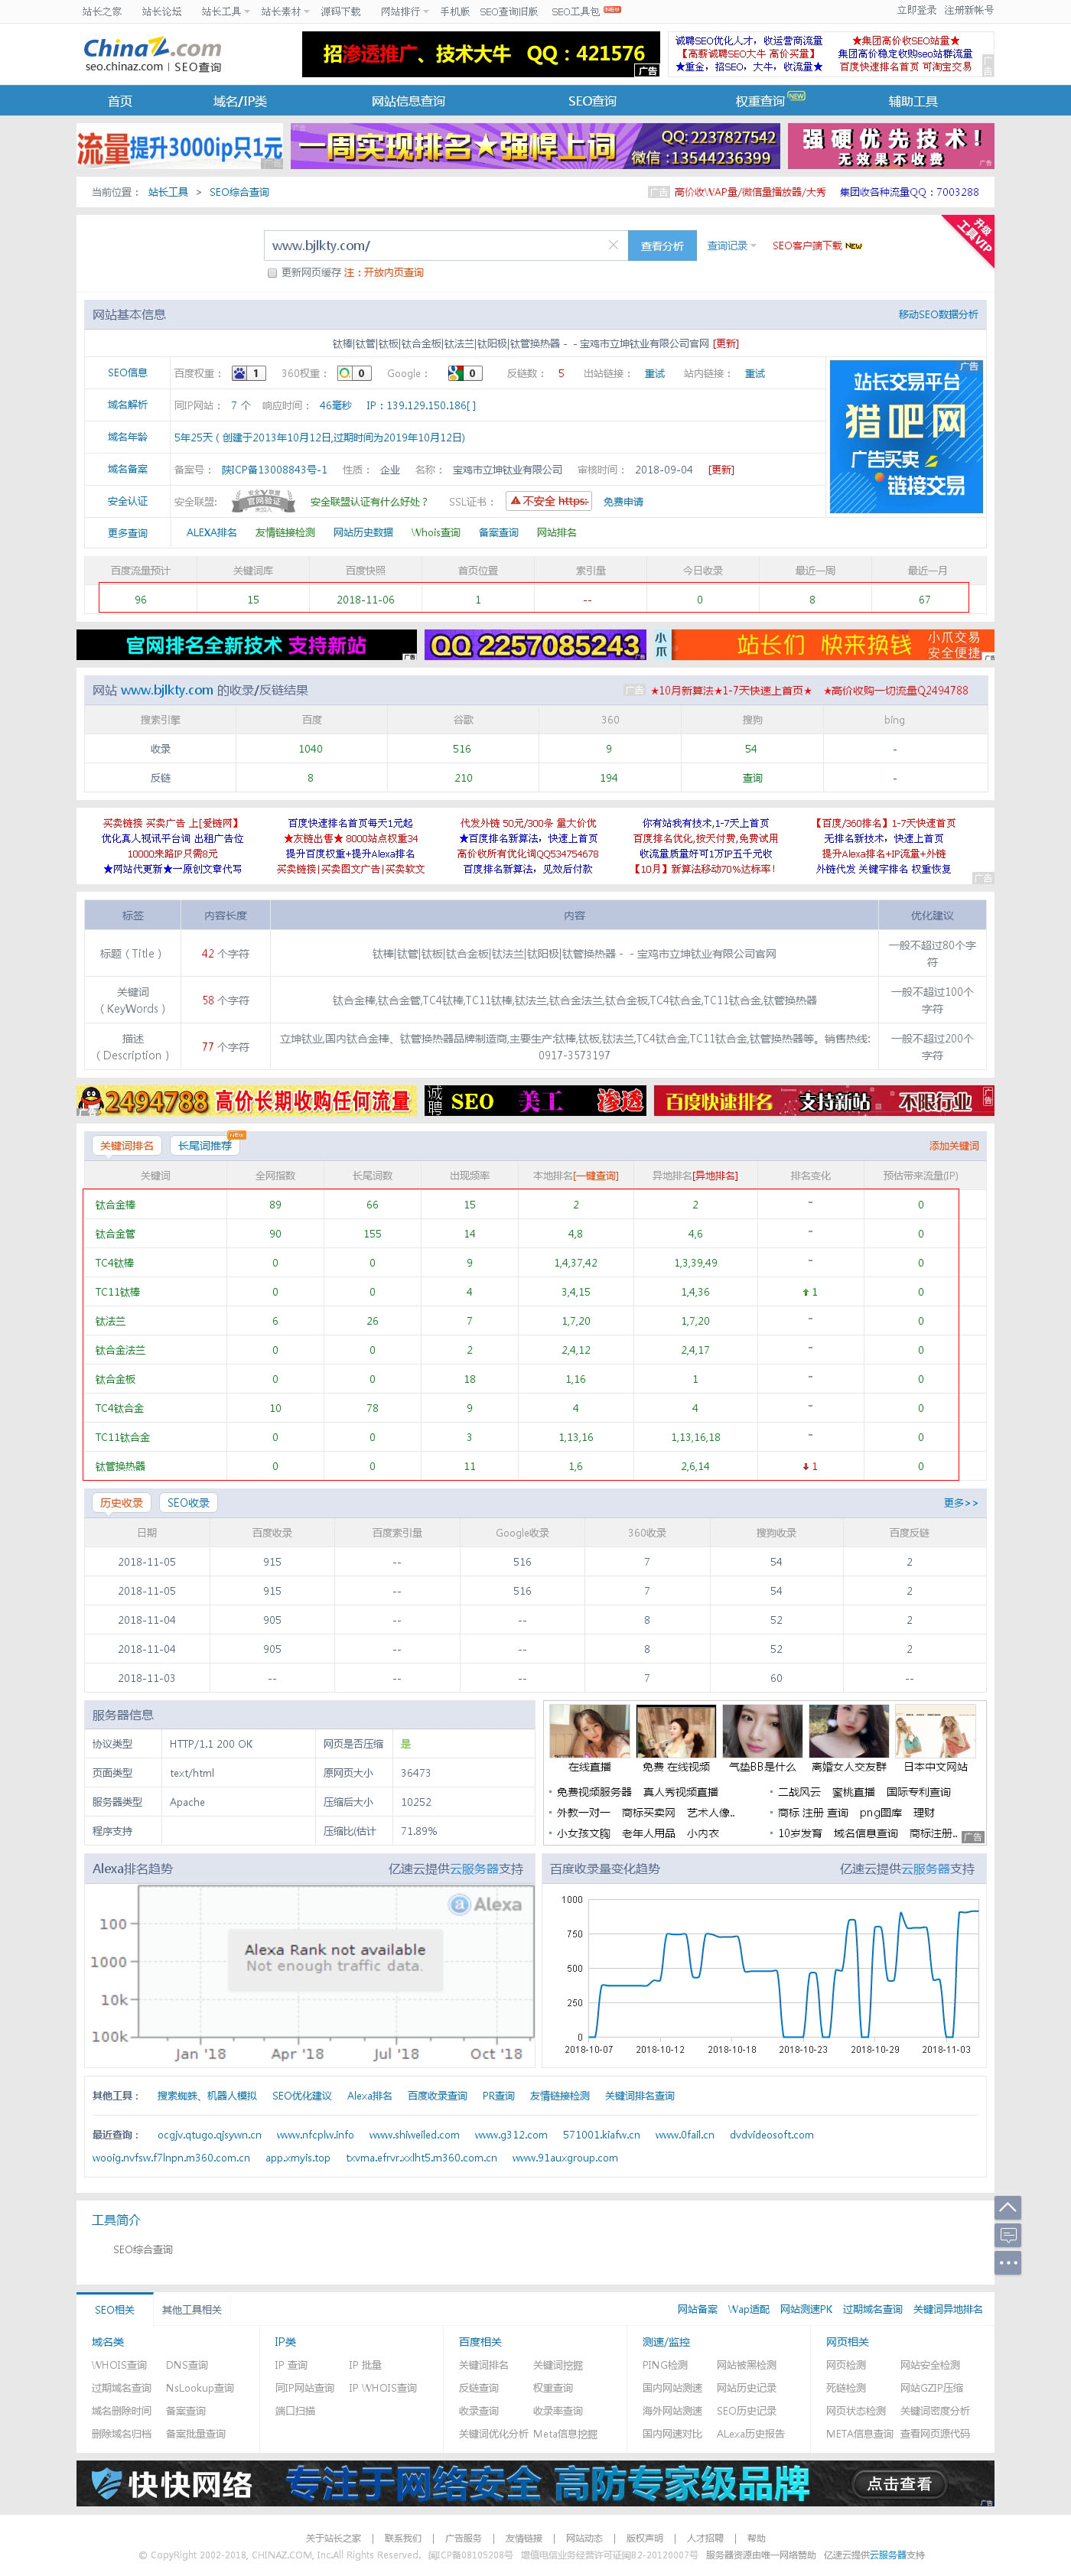The height and width of the screenshot is (2576, 1071).
Task: Click the 站长工具 breadcrumb link
Action: point(168,192)
